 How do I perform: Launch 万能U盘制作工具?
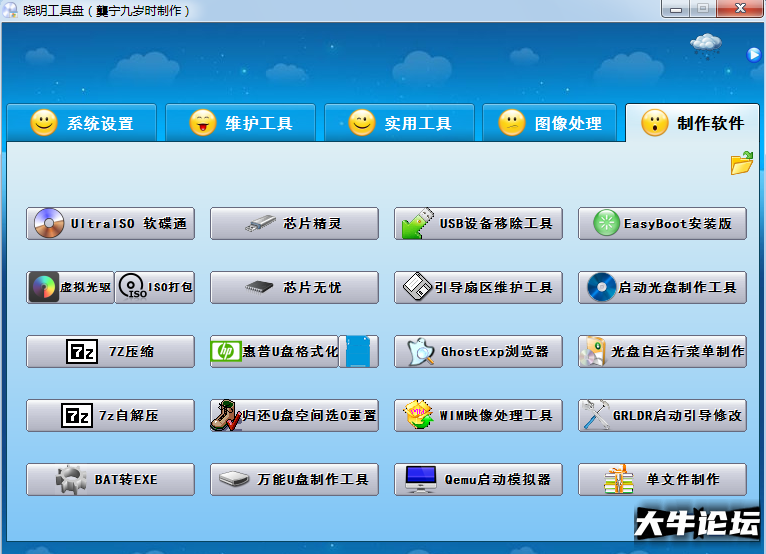tap(294, 479)
